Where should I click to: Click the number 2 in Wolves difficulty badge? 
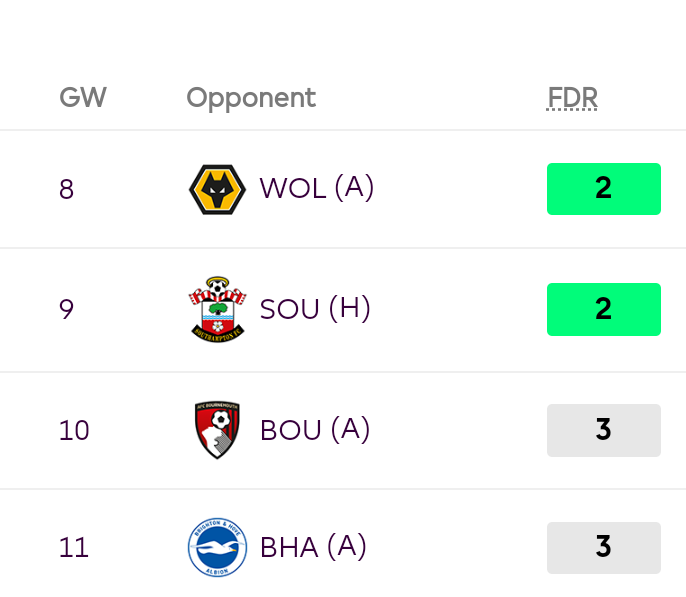(x=603, y=188)
